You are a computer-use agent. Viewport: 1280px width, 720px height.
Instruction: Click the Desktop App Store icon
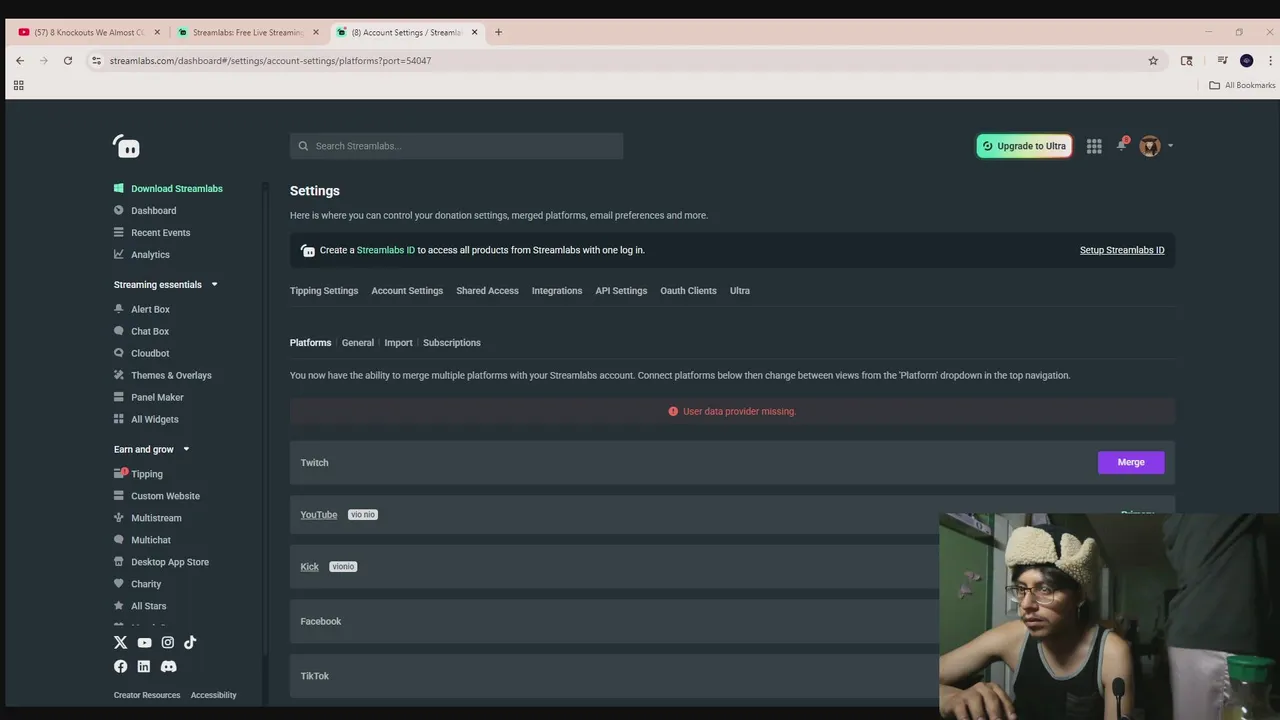[x=119, y=562]
